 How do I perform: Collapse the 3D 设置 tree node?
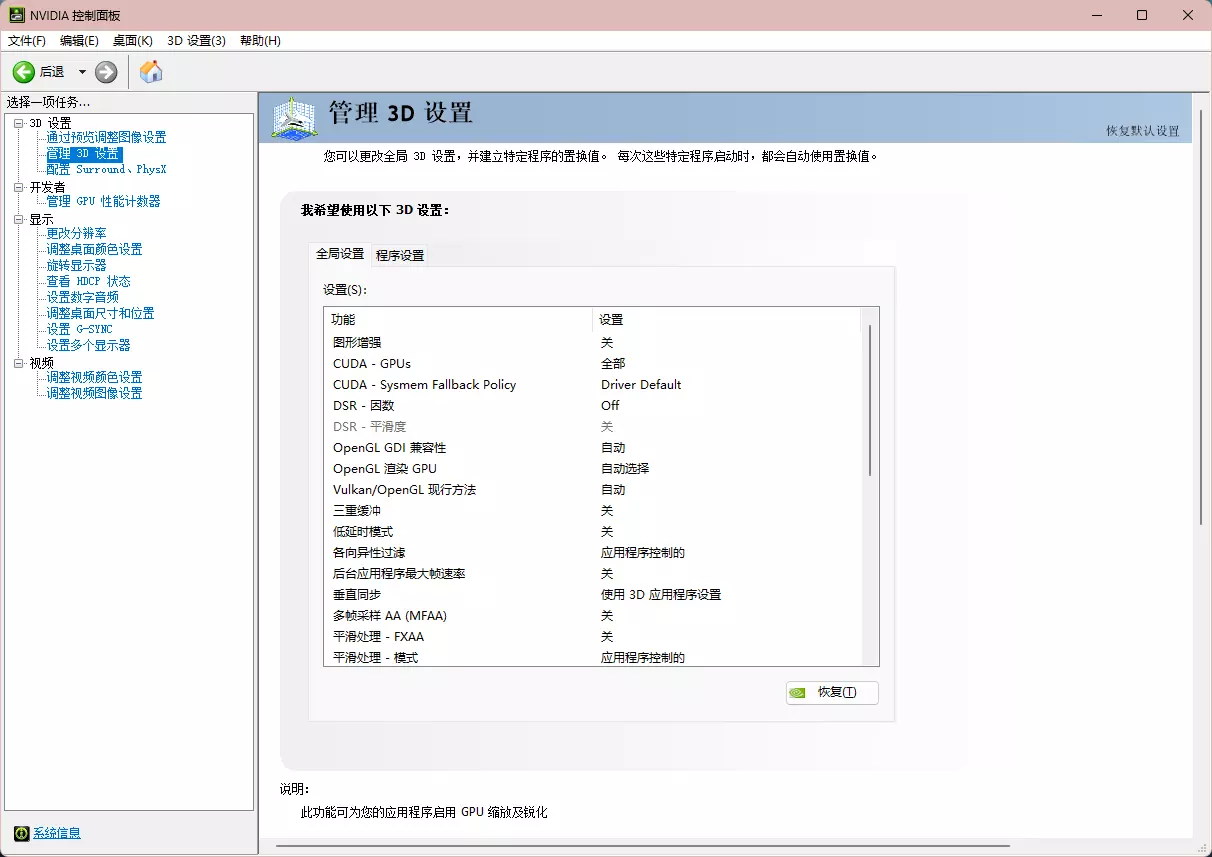pyautogui.click(x=18, y=123)
